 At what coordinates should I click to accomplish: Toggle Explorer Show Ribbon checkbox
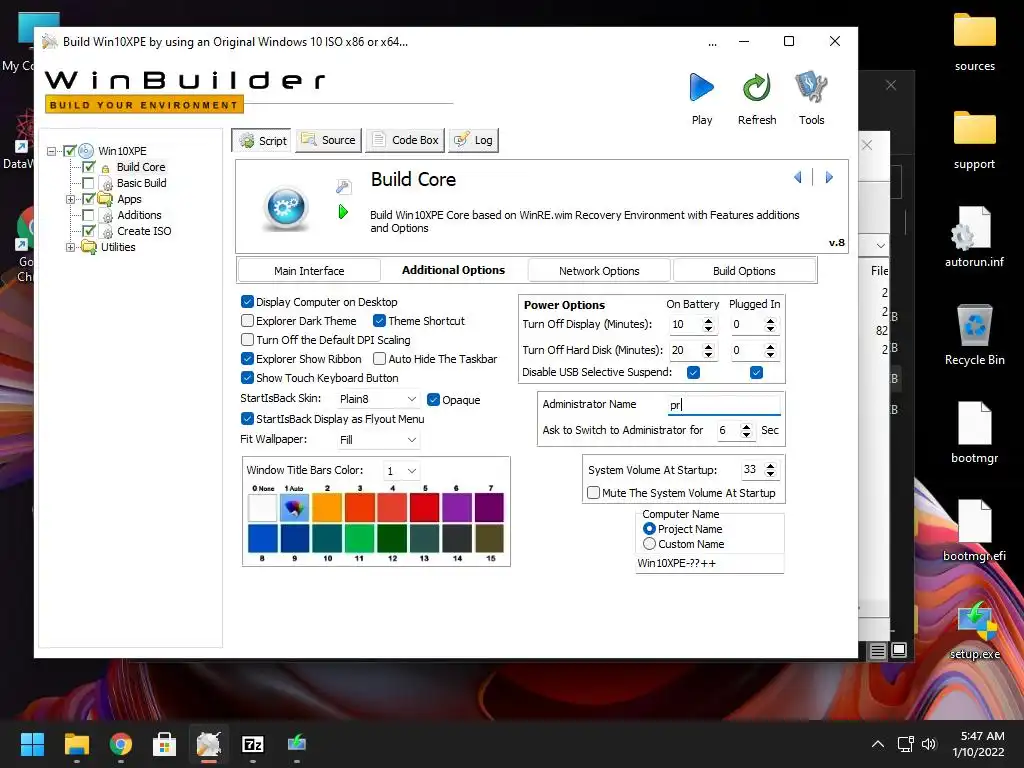click(248, 359)
